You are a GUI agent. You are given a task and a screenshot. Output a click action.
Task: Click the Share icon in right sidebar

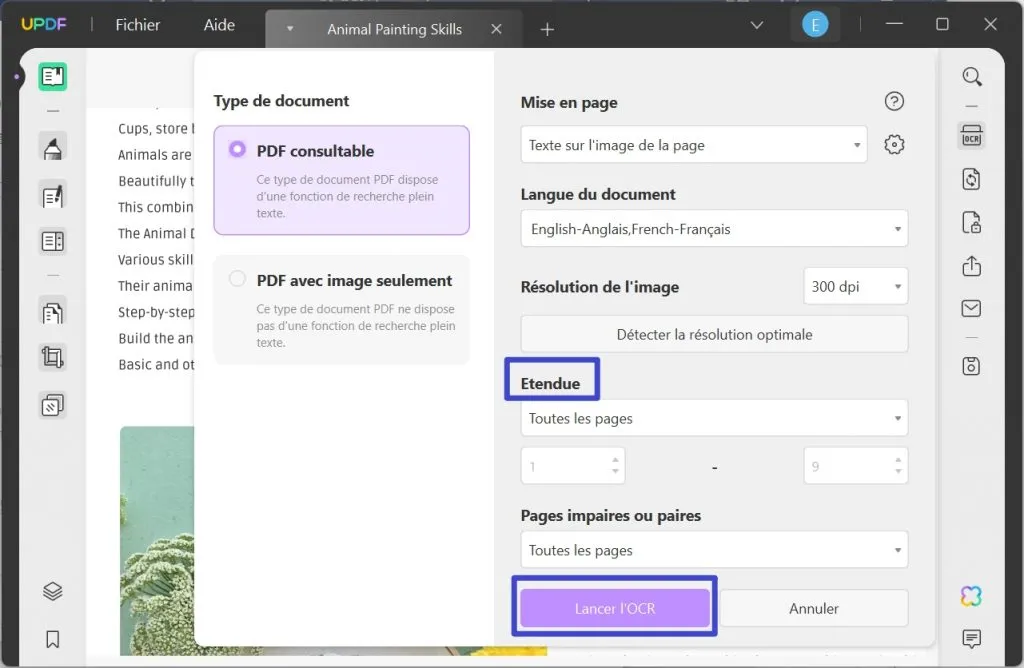tap(970, 266)
